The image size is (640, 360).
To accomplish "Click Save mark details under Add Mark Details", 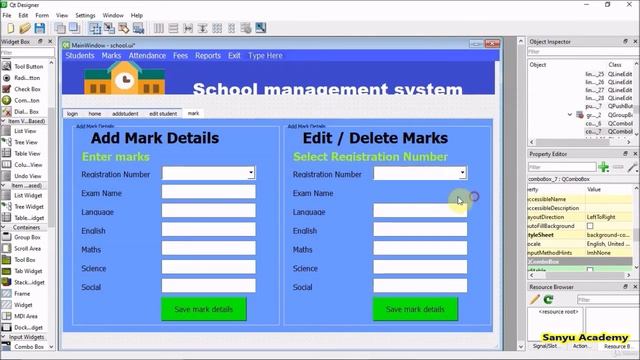I will click(204, 309).
